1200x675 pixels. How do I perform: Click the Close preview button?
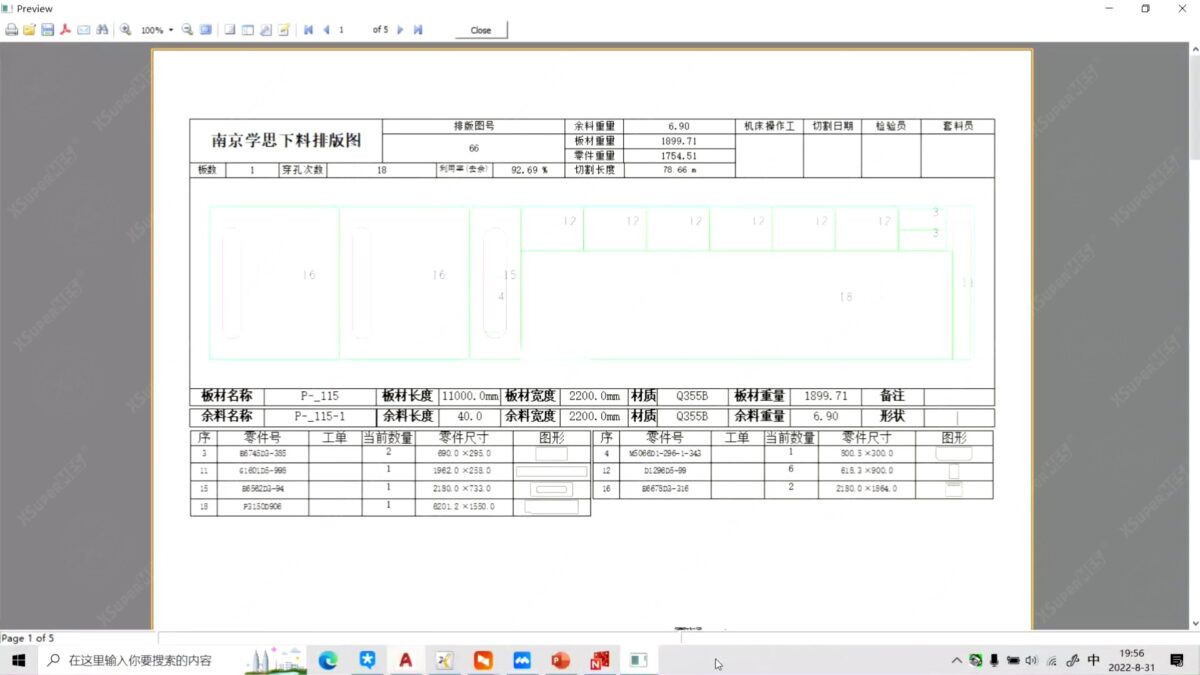pyautogui.click(x=481, y=30)
